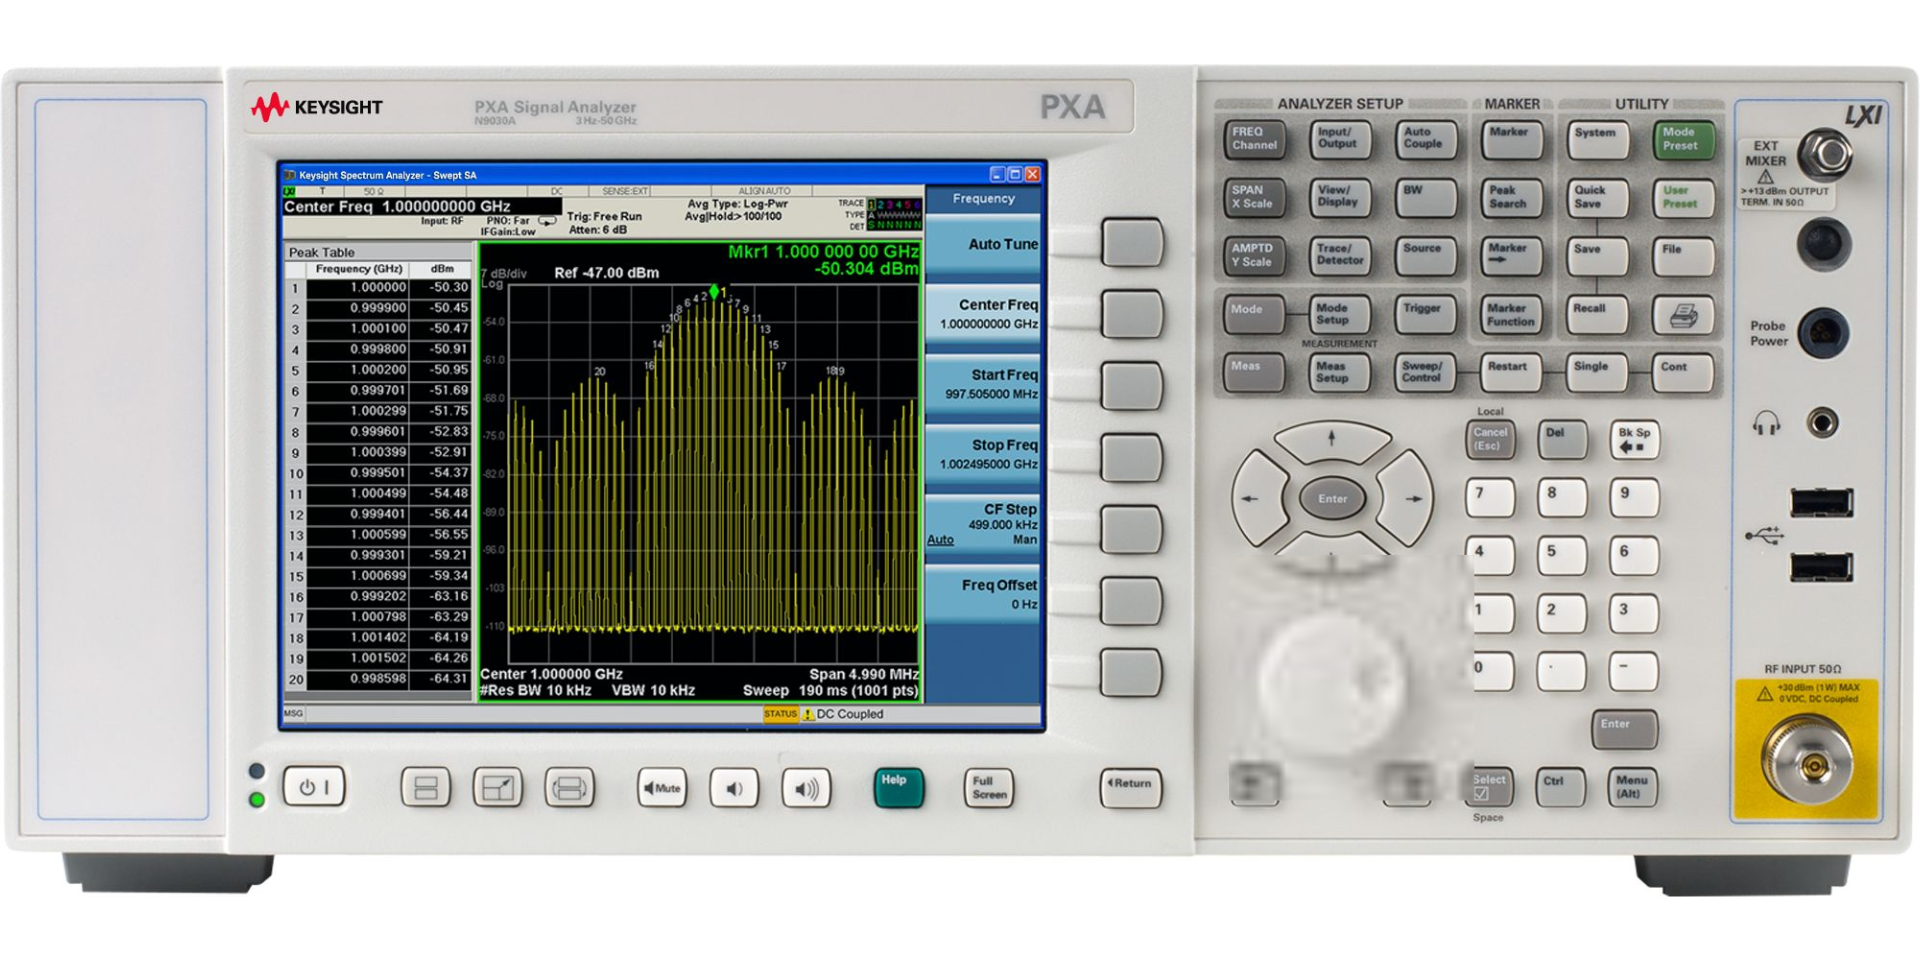1920x960 pixels.
Task: Click the teal Help button
Action: click(x=897, y=787)
